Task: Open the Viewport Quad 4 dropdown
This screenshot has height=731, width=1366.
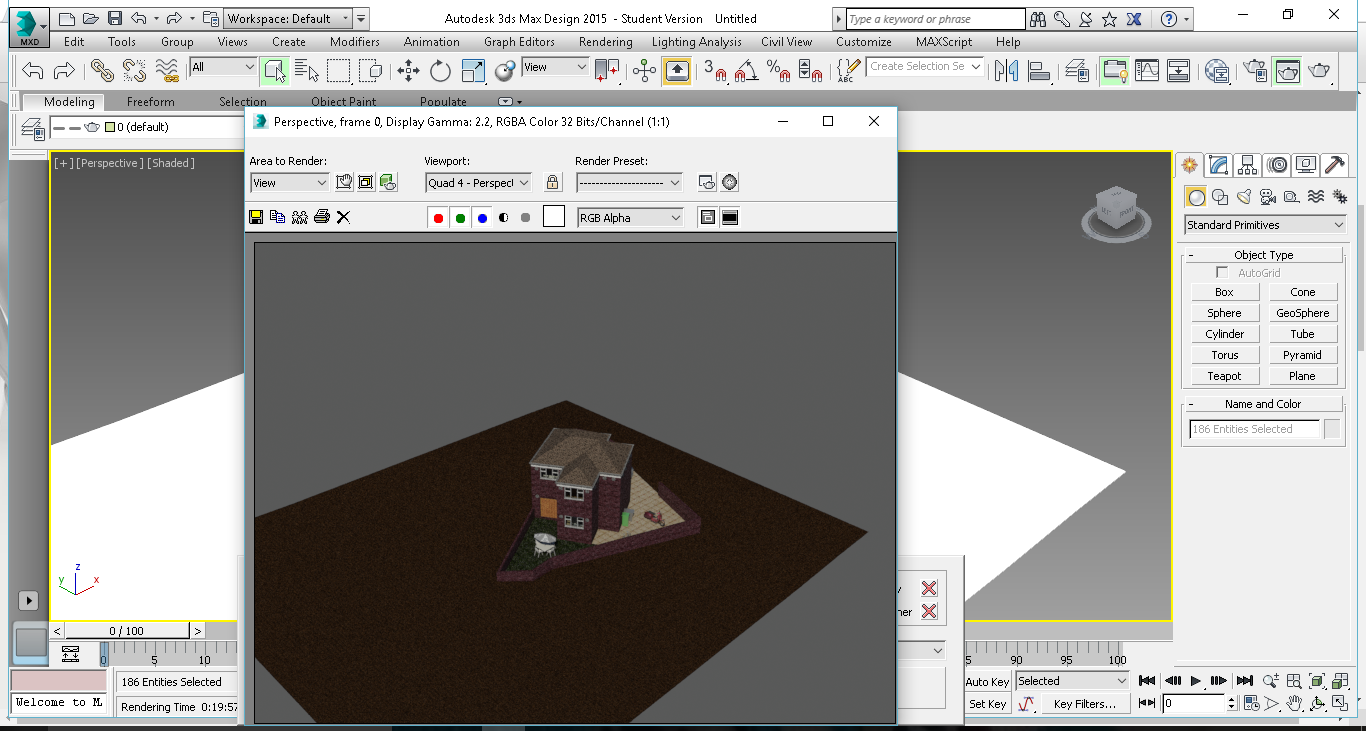Action: pyautogui.click(x=479, y=183)
